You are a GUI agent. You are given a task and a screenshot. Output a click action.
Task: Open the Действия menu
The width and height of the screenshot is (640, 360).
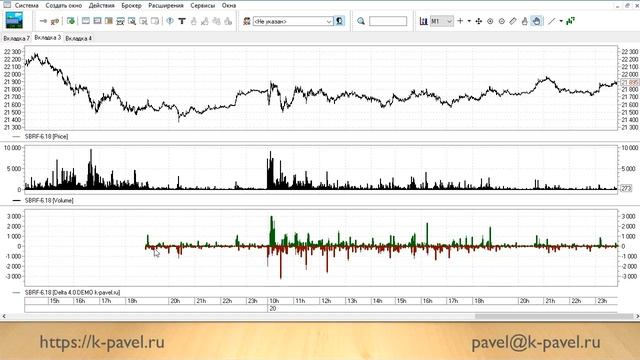pyautogui.click(x=102, y=5)
